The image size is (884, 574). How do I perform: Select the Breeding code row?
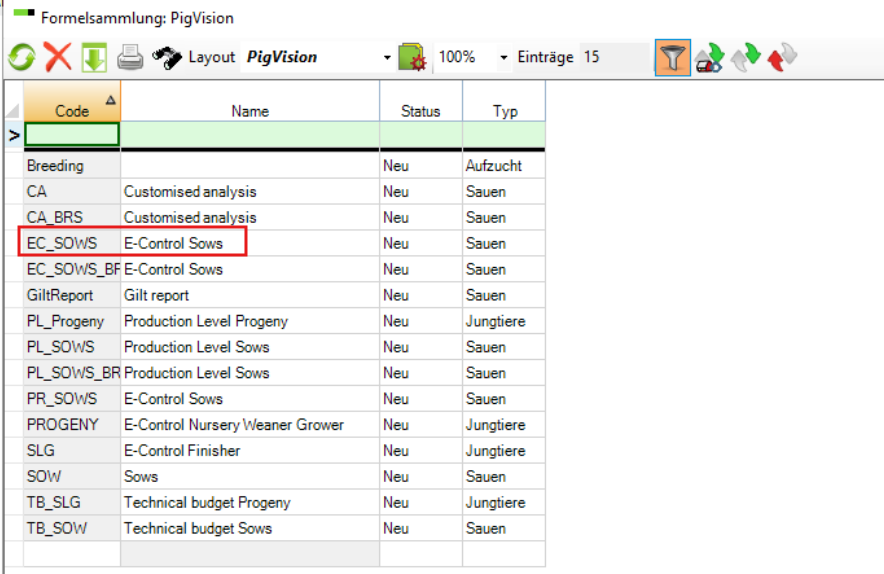[72, 166]
